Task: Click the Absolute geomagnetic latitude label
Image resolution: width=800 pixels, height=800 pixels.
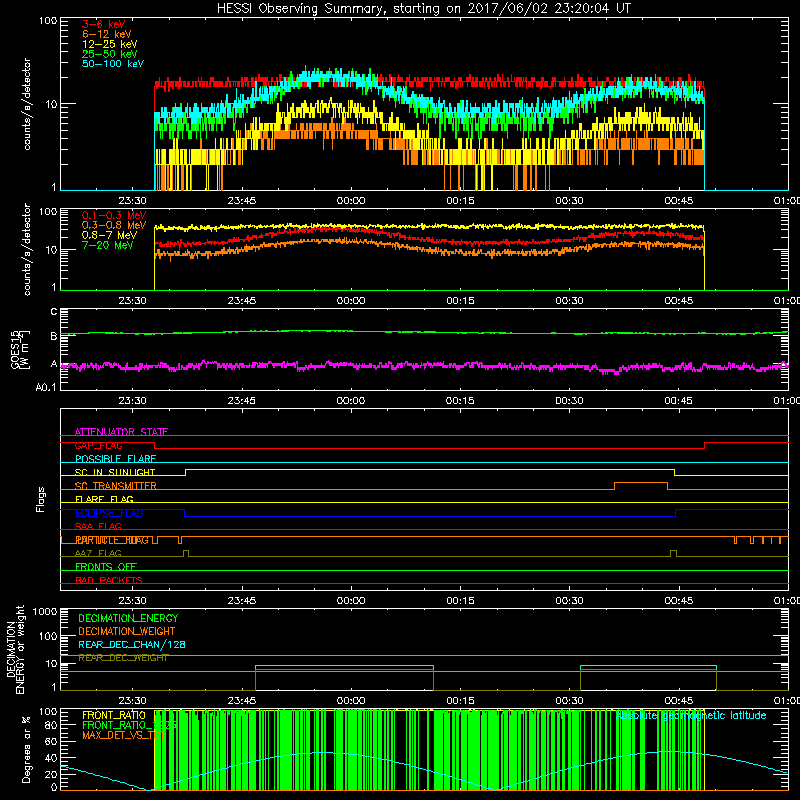Action: pos(691,715)
